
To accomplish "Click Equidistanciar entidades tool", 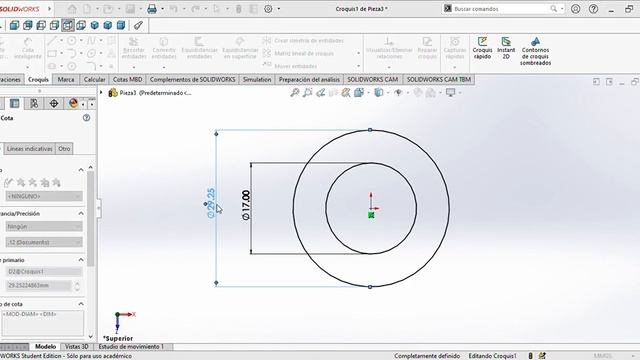I will point(199,48).
